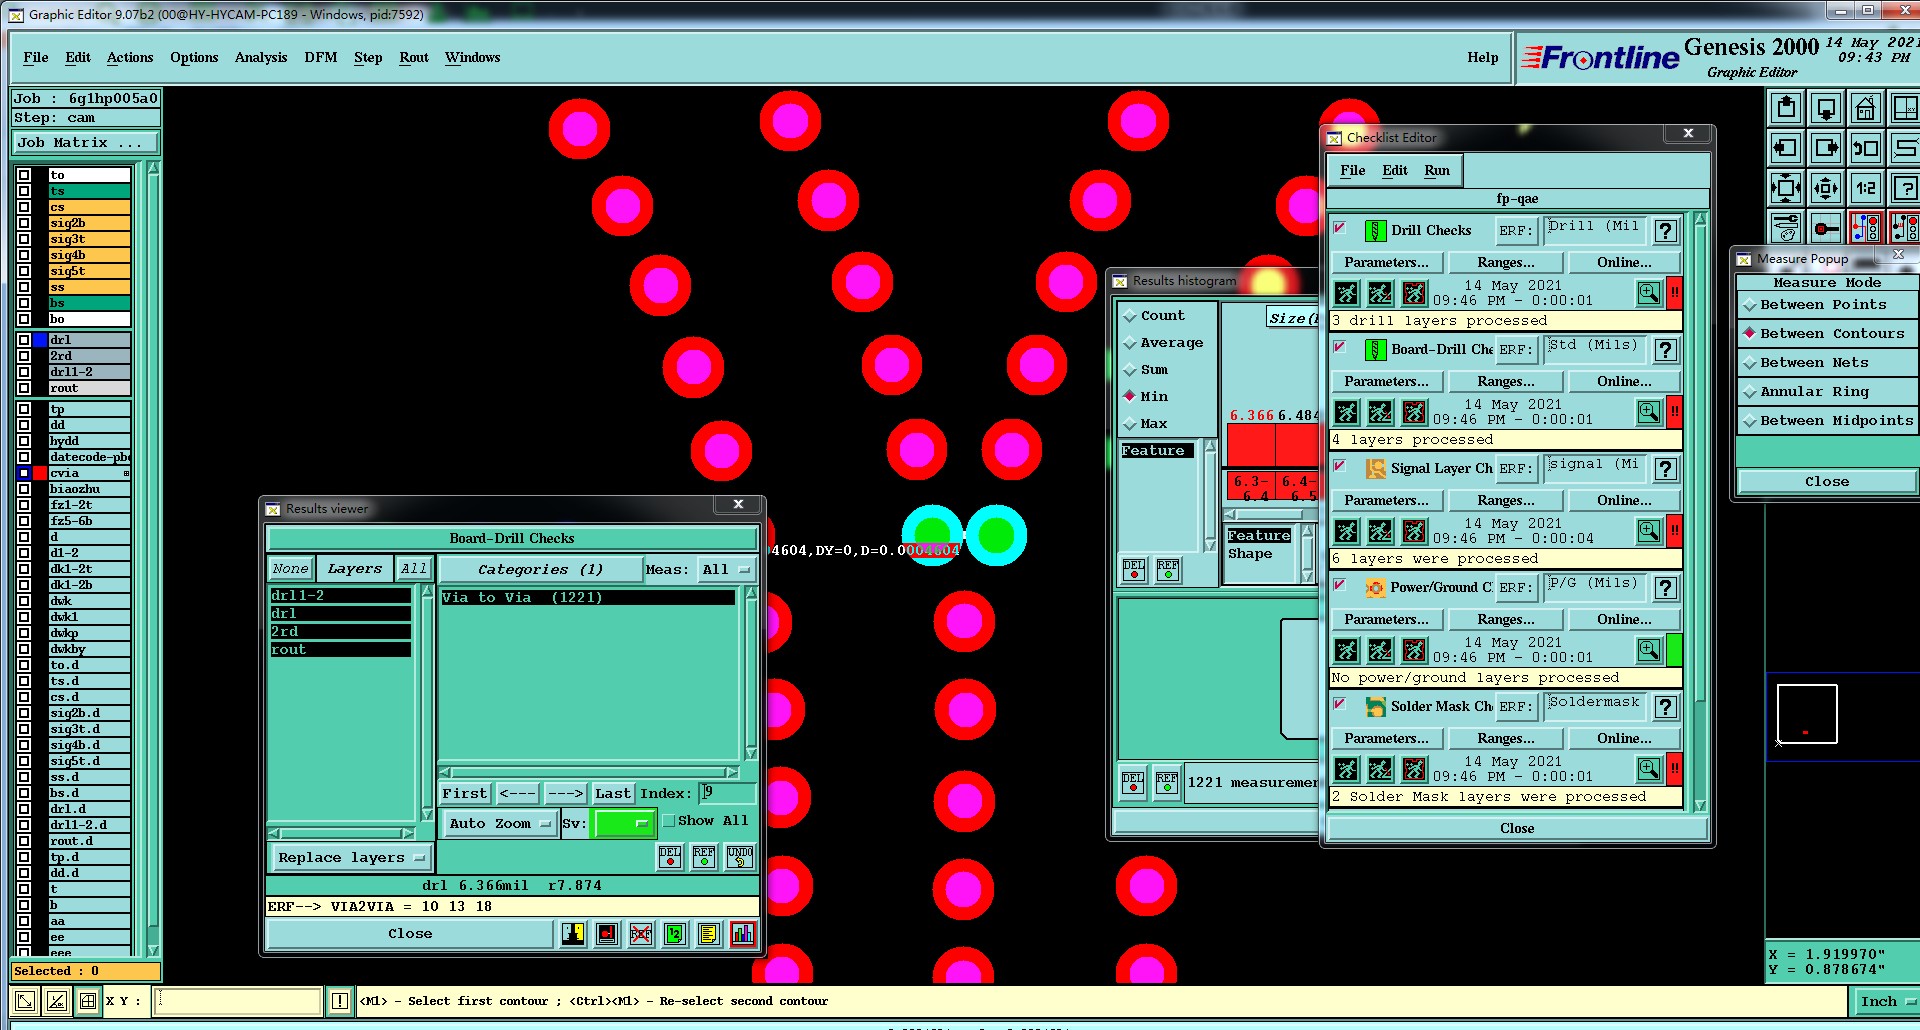Click the previous zoom icon
Image resolution: width=1920 pixels, height=1030 pixels.
(1866, 148)
